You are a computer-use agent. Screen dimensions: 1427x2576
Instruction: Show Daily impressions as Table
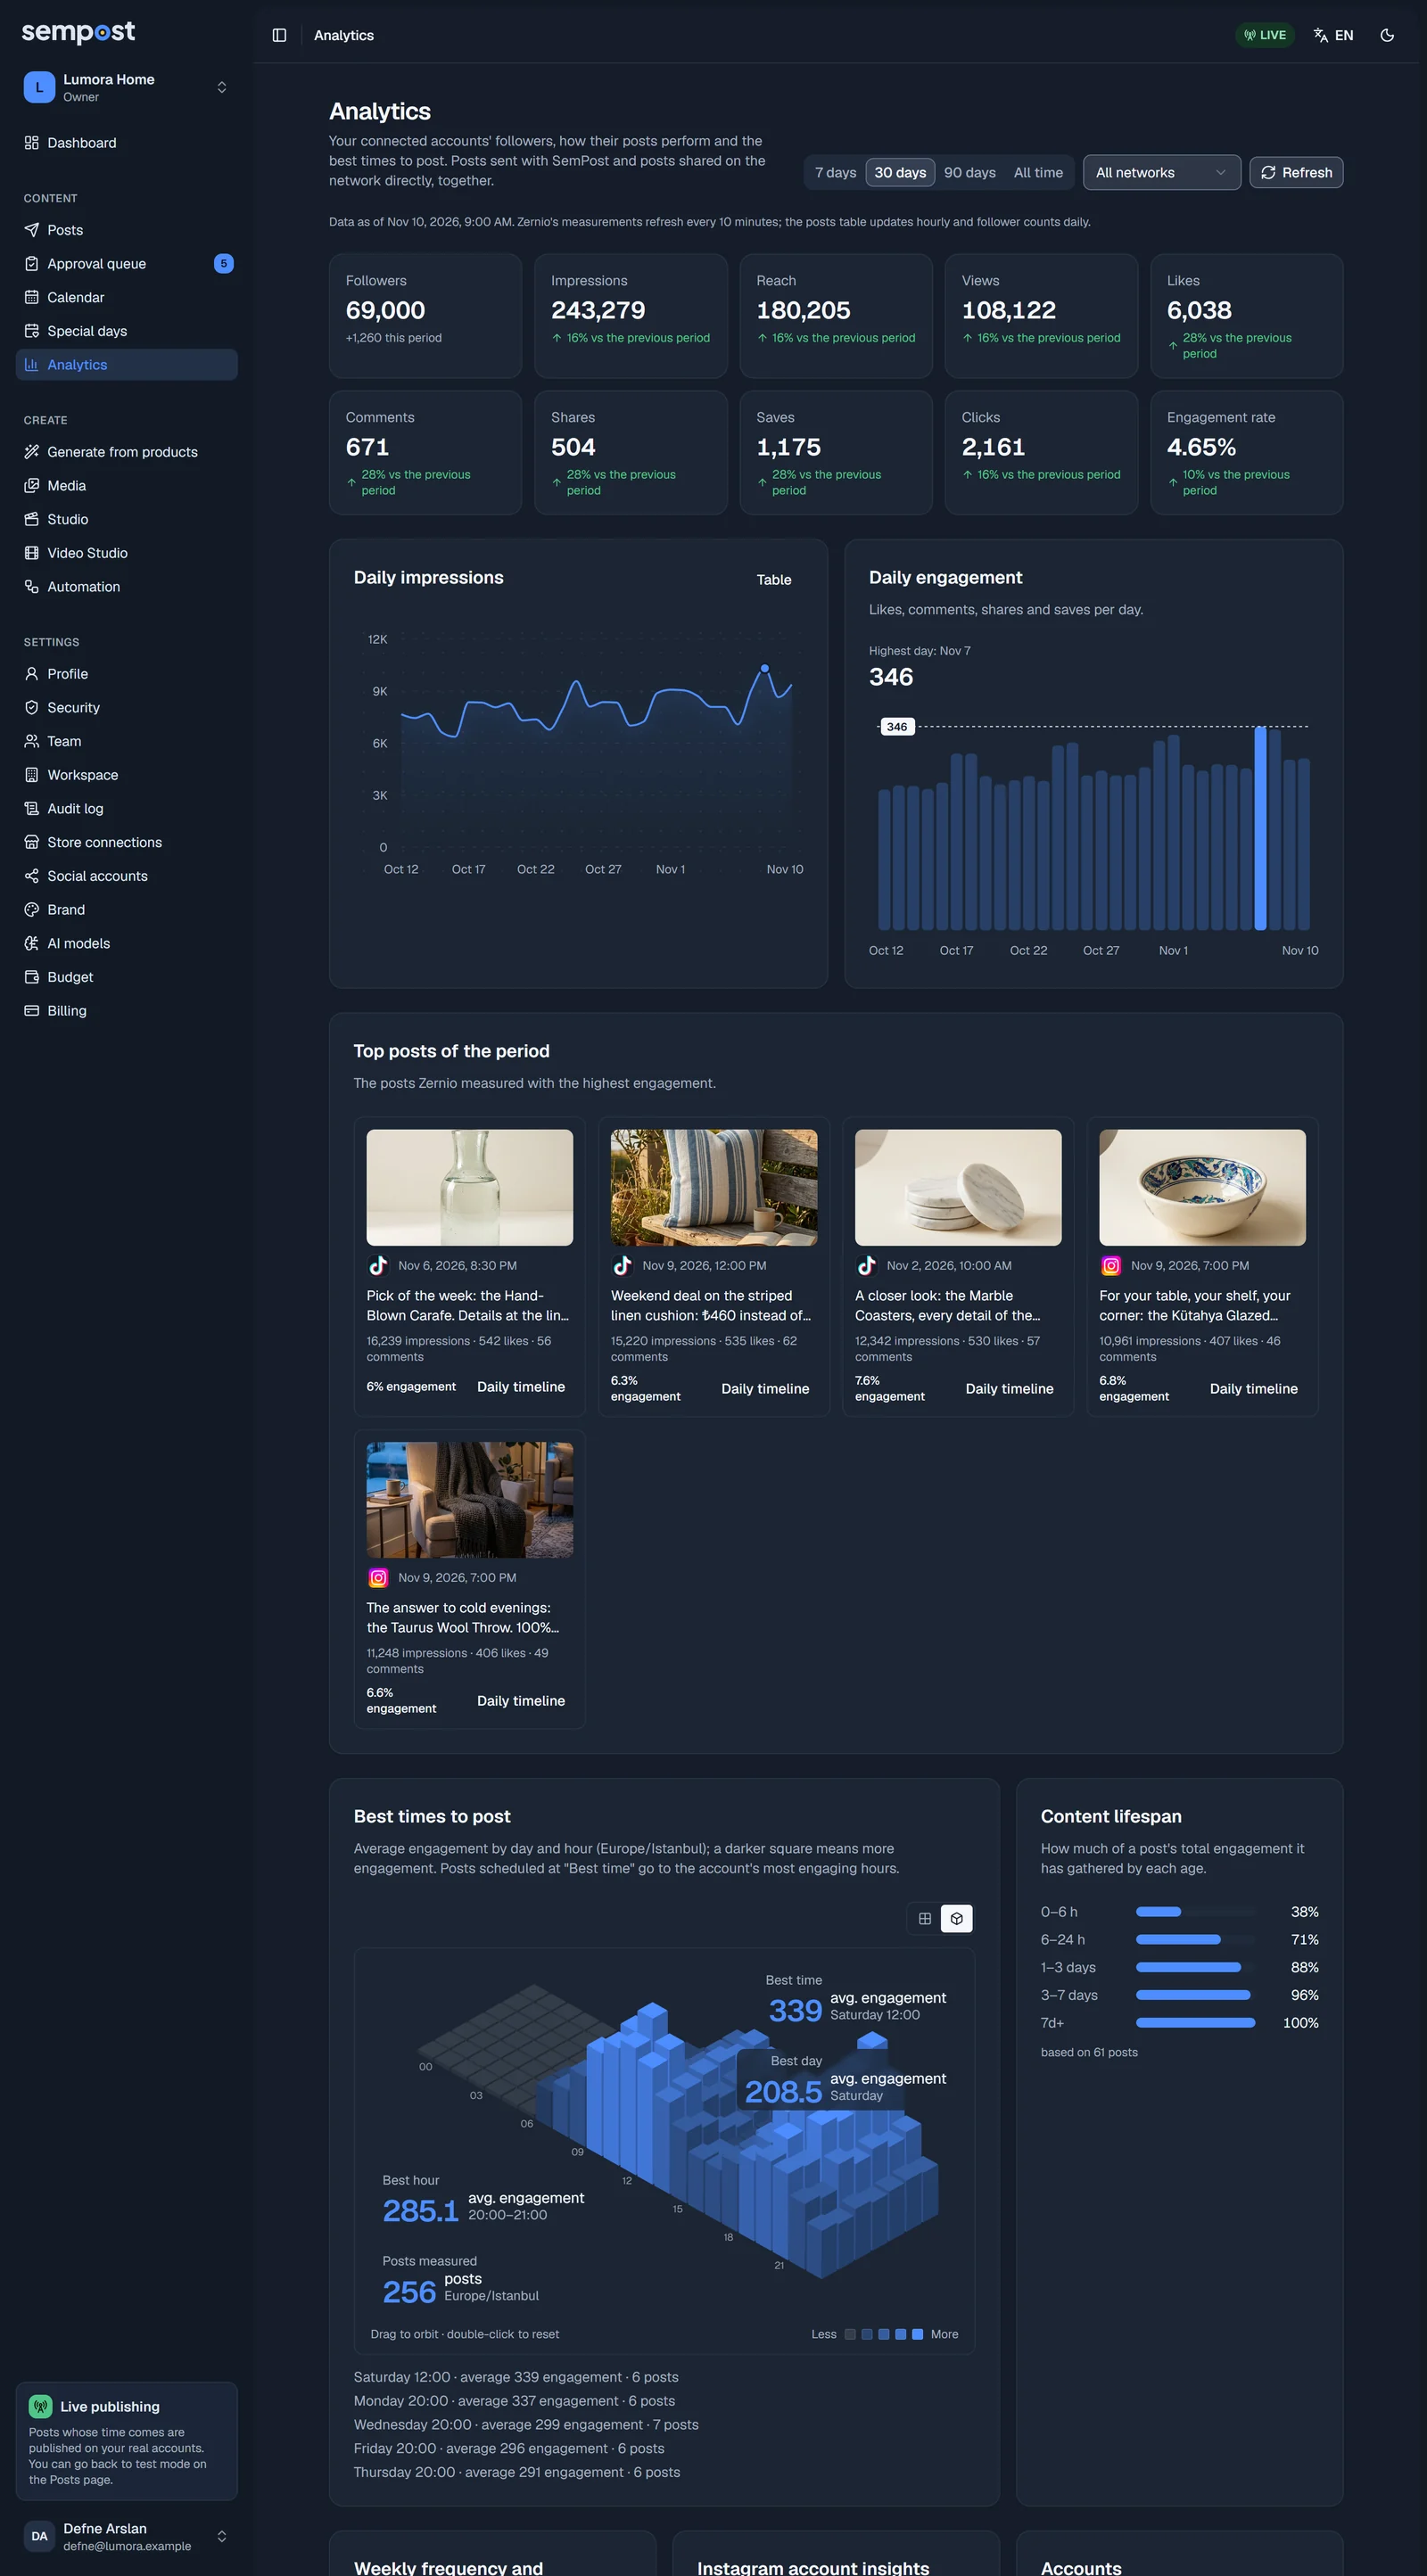click(773, 580)
